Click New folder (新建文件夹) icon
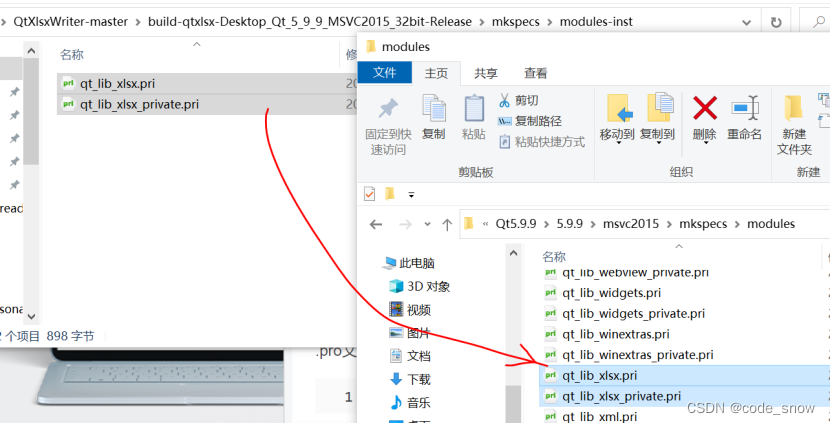This screenshot has height=424, width=830. pyautogui.click(x=793, y=108)
